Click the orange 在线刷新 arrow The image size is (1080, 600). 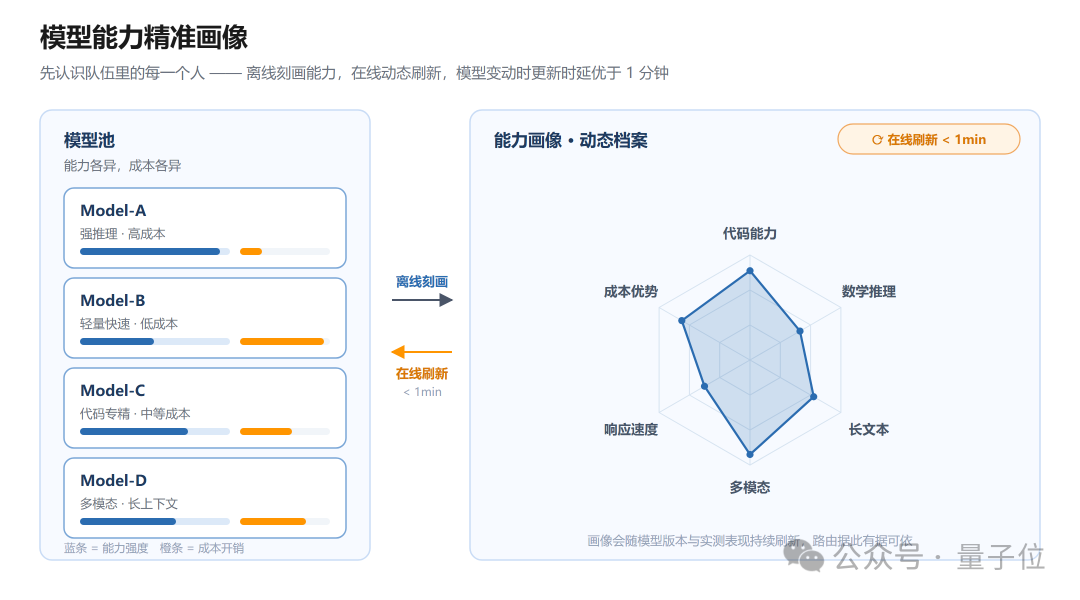click(422, 352)
